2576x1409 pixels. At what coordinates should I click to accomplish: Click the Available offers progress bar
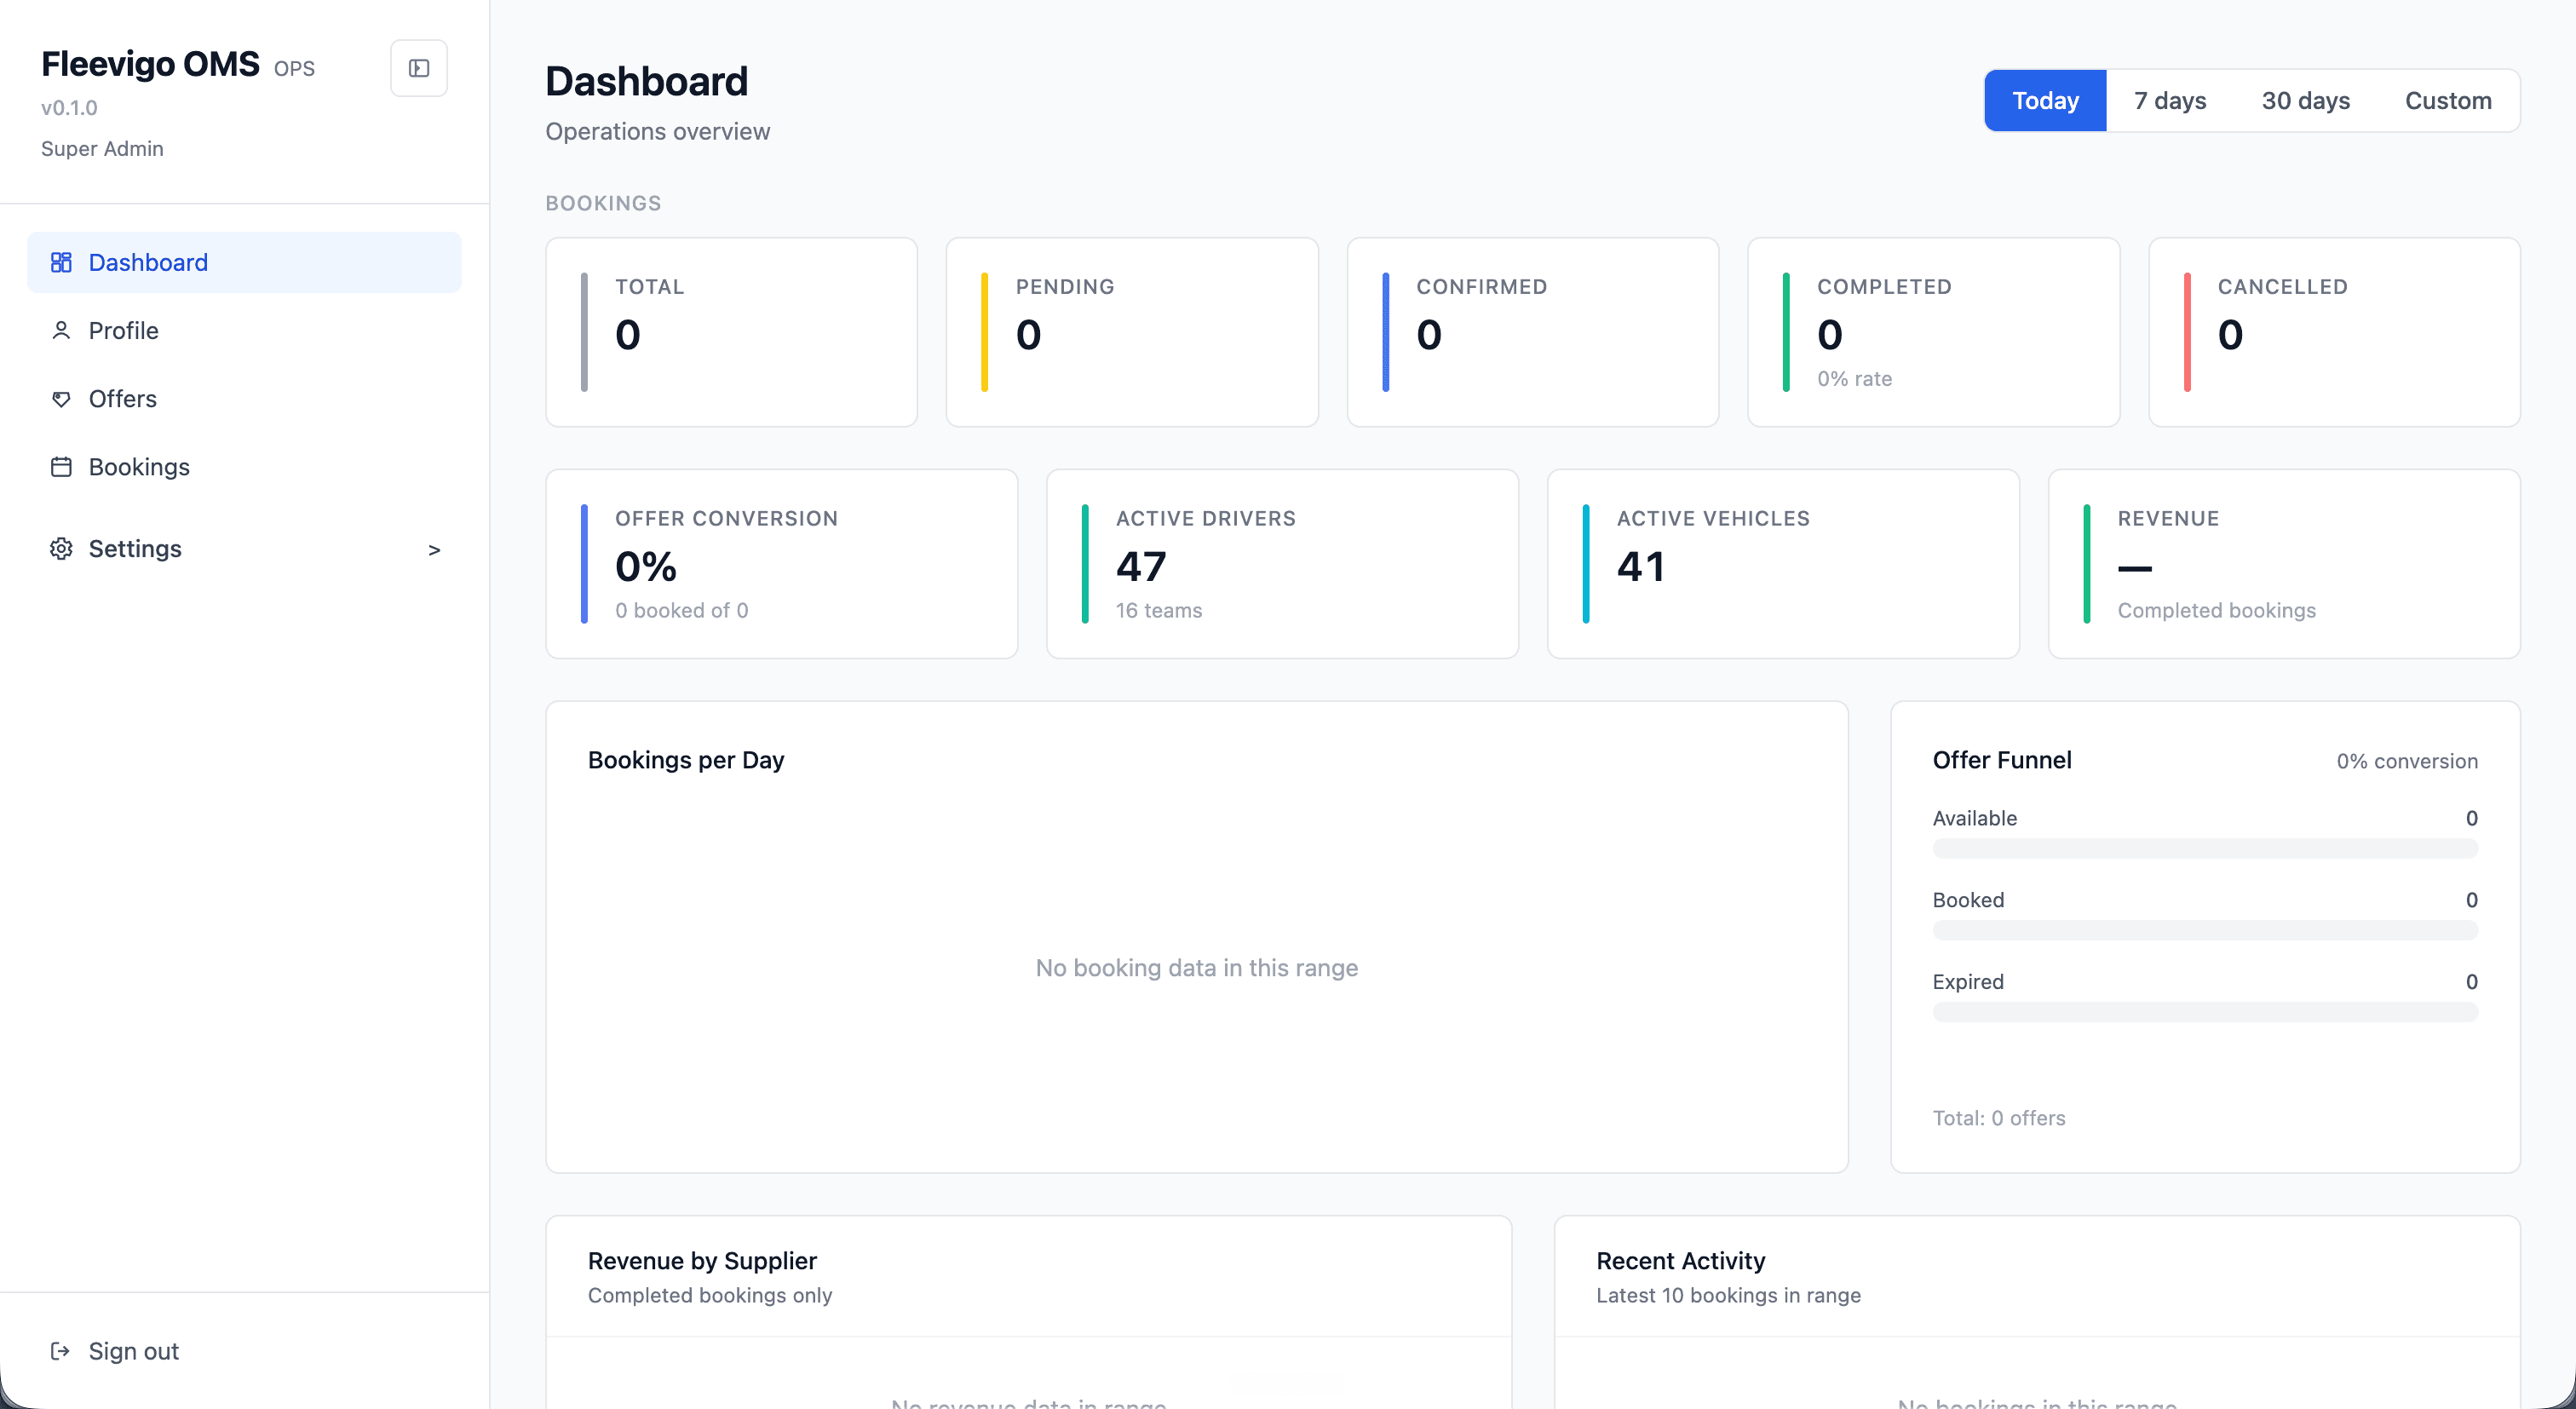(x=2204, y=848)
